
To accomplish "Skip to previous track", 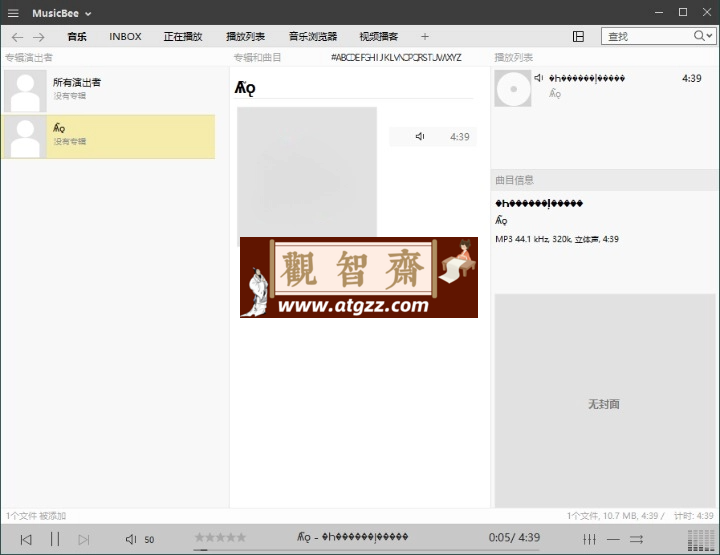I will click(x=26, y=539).
